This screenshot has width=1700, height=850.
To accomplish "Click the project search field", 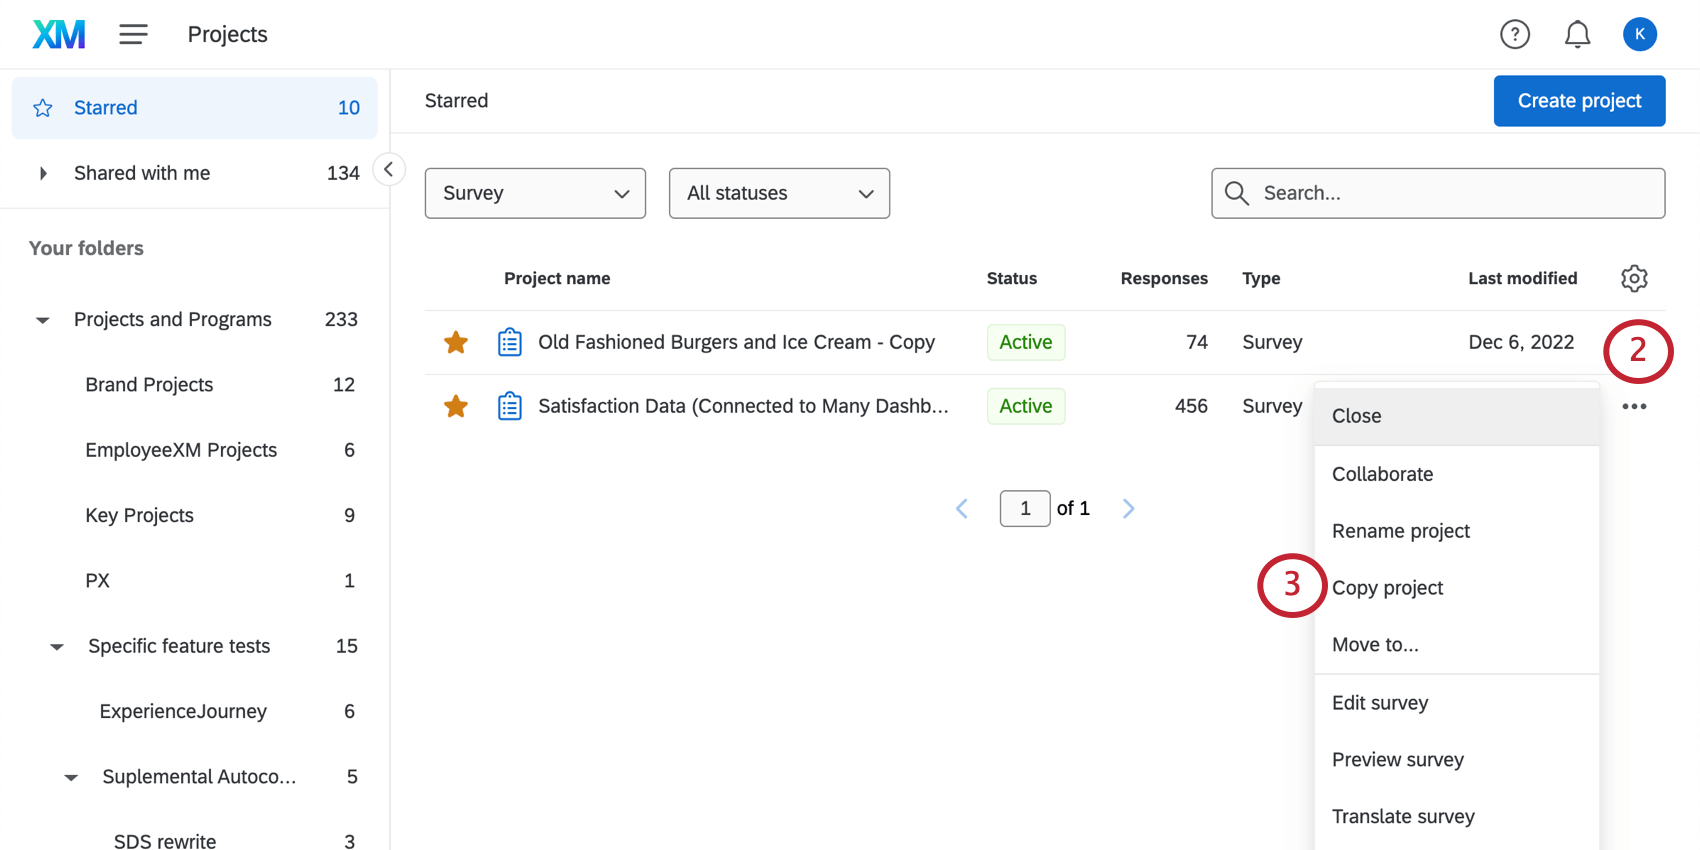I will (x=1450, y=193).
